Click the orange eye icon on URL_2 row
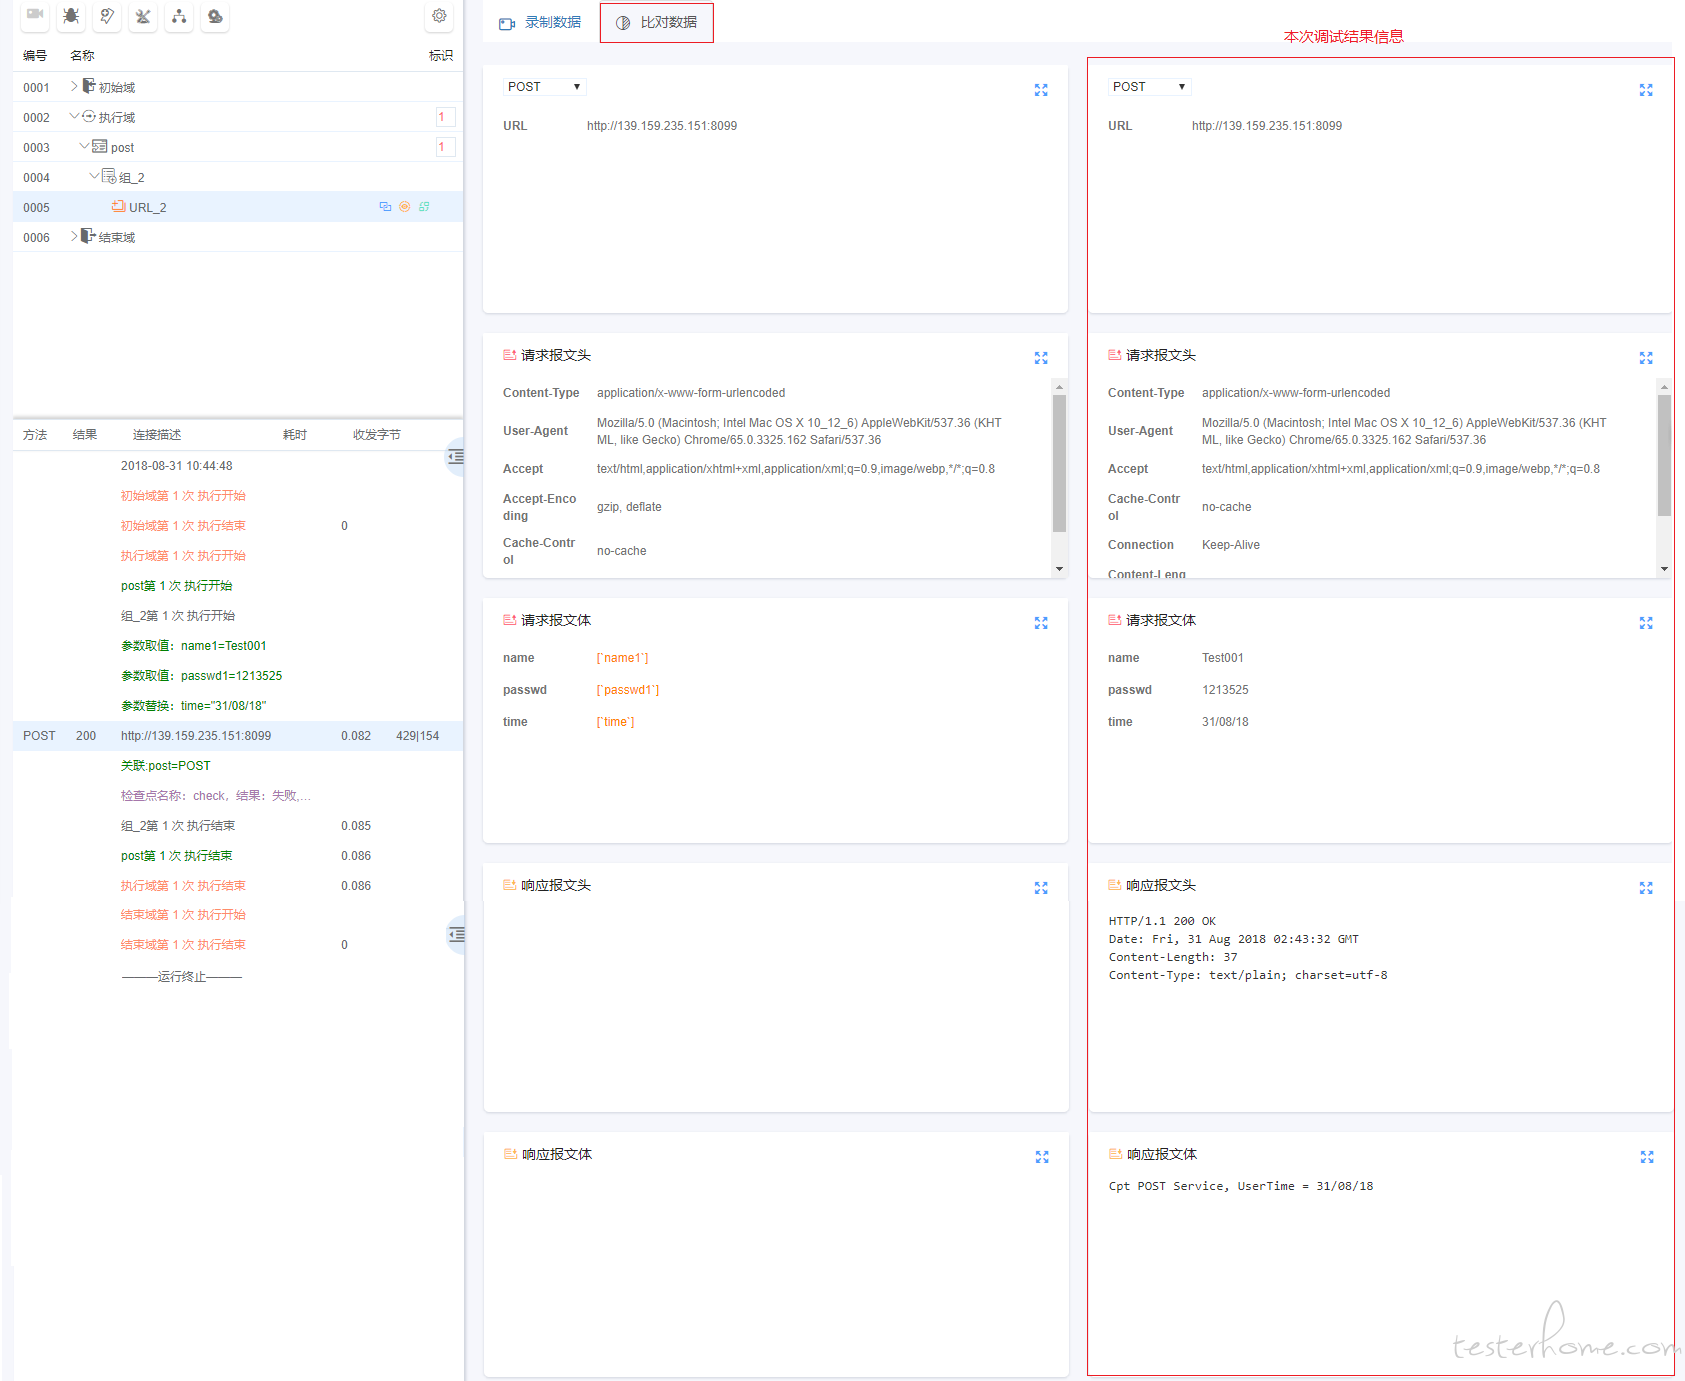 click(405, 207)
